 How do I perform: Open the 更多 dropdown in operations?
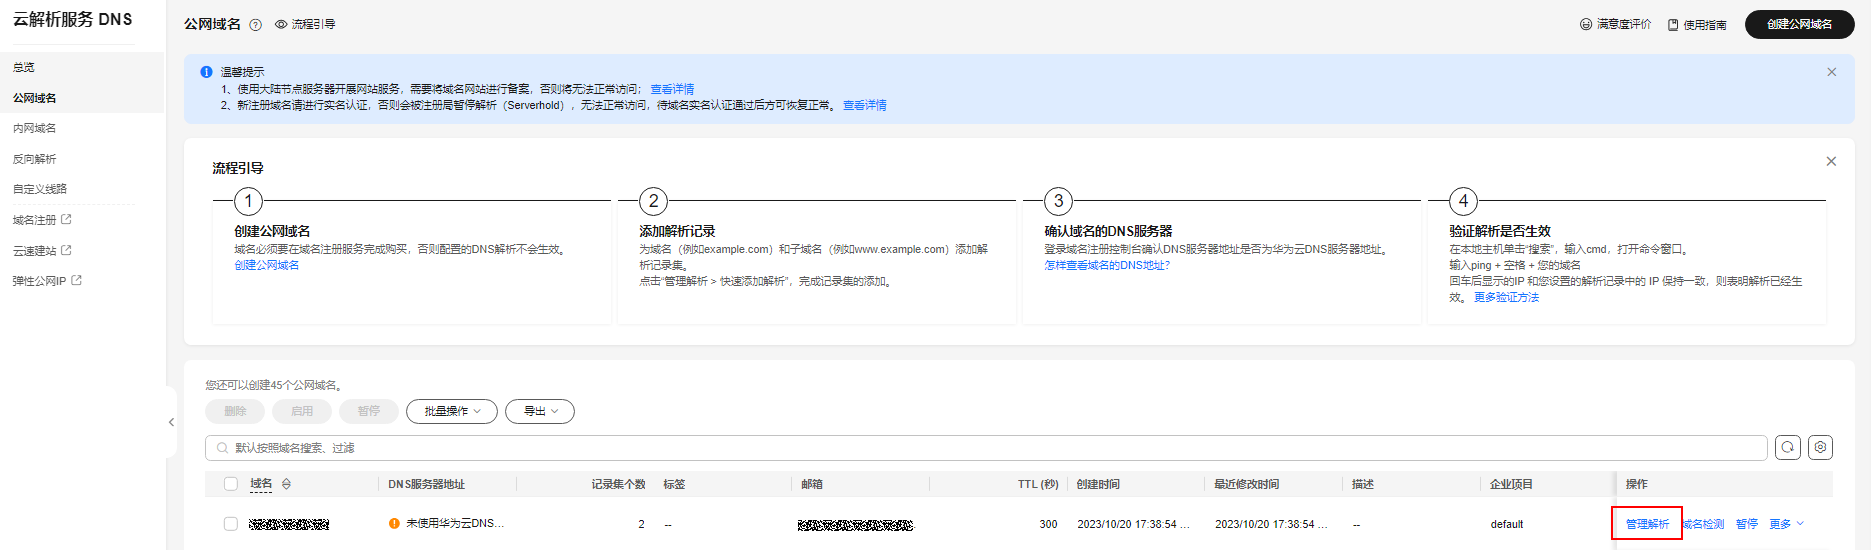pos(1786,524)
